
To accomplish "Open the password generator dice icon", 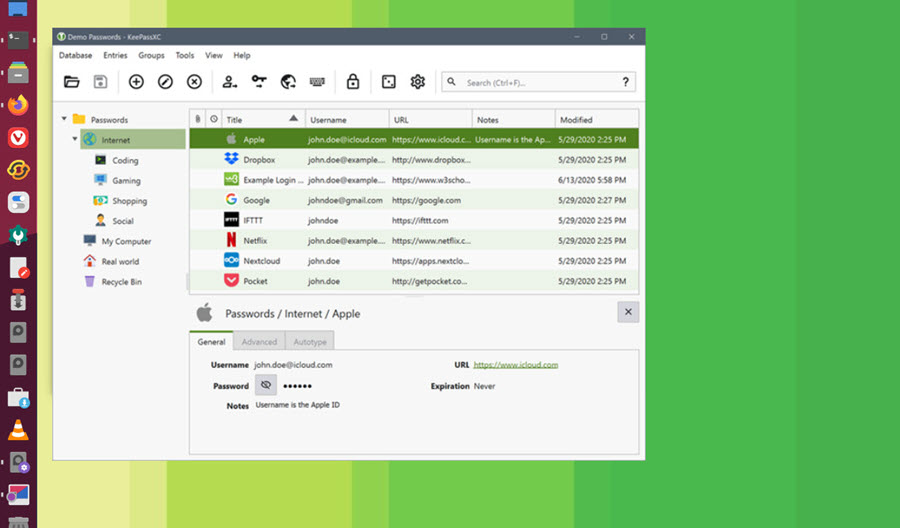I will point(389,82).
